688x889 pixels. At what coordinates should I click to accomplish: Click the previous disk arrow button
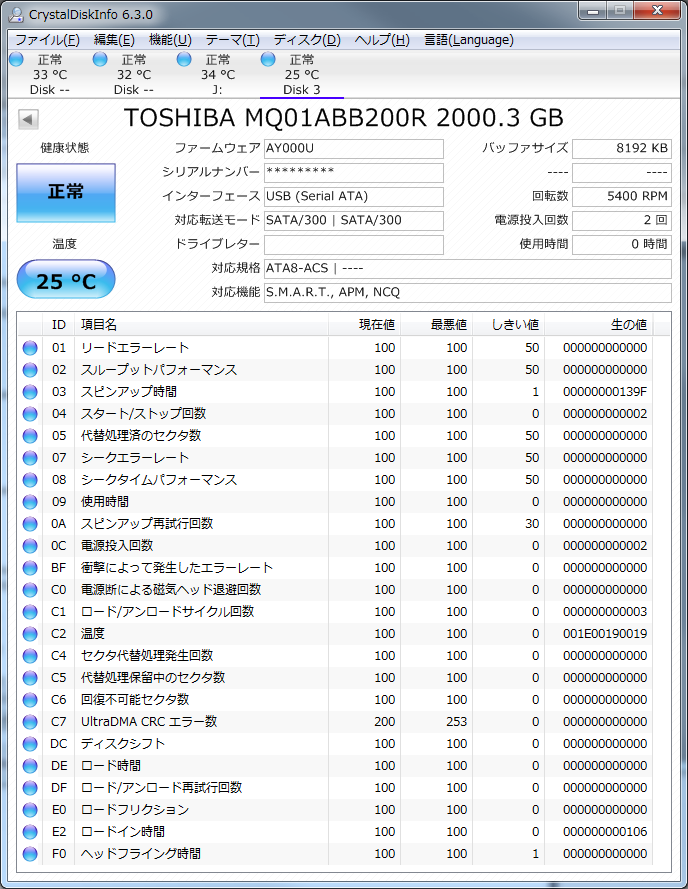click(x=28, y=120)
